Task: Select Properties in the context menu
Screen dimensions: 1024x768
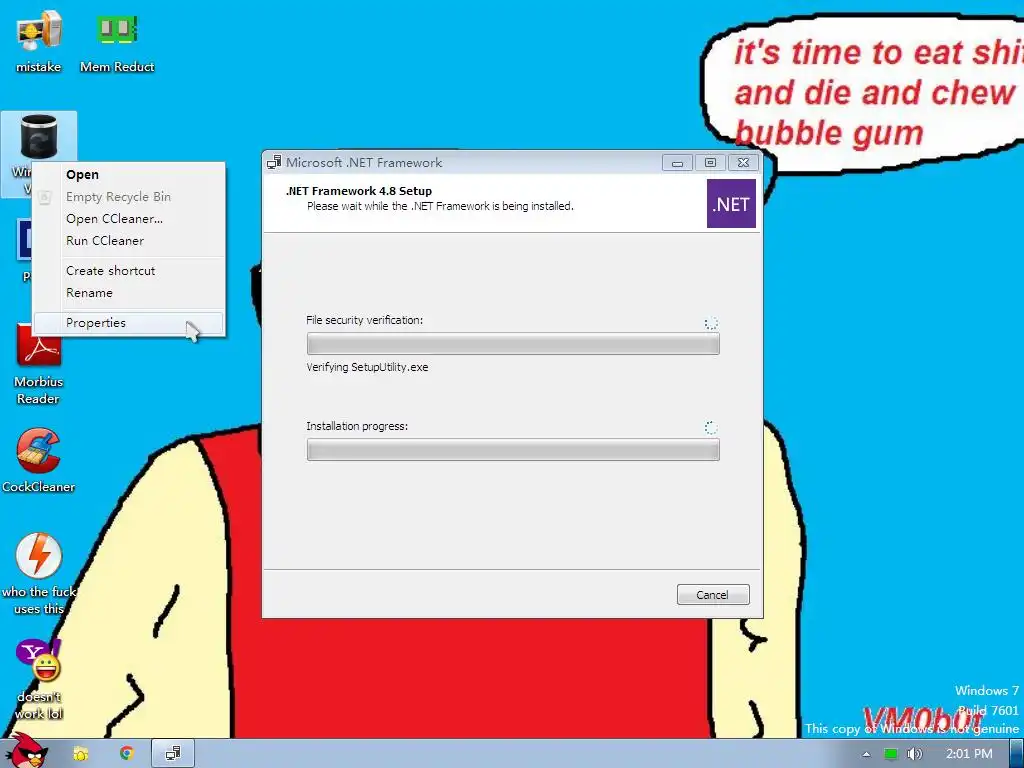Action: (129, 323)
